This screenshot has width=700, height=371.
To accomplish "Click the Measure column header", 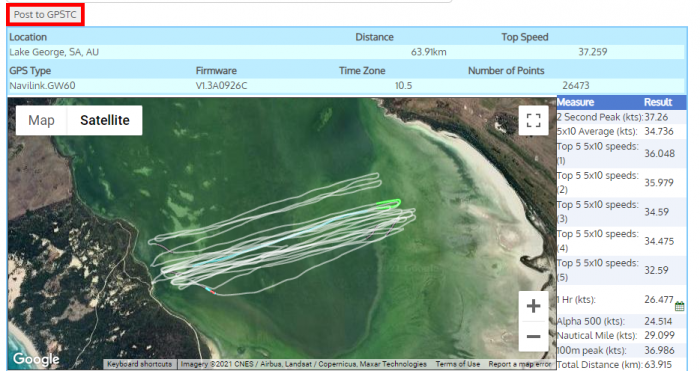I will 575,102.
